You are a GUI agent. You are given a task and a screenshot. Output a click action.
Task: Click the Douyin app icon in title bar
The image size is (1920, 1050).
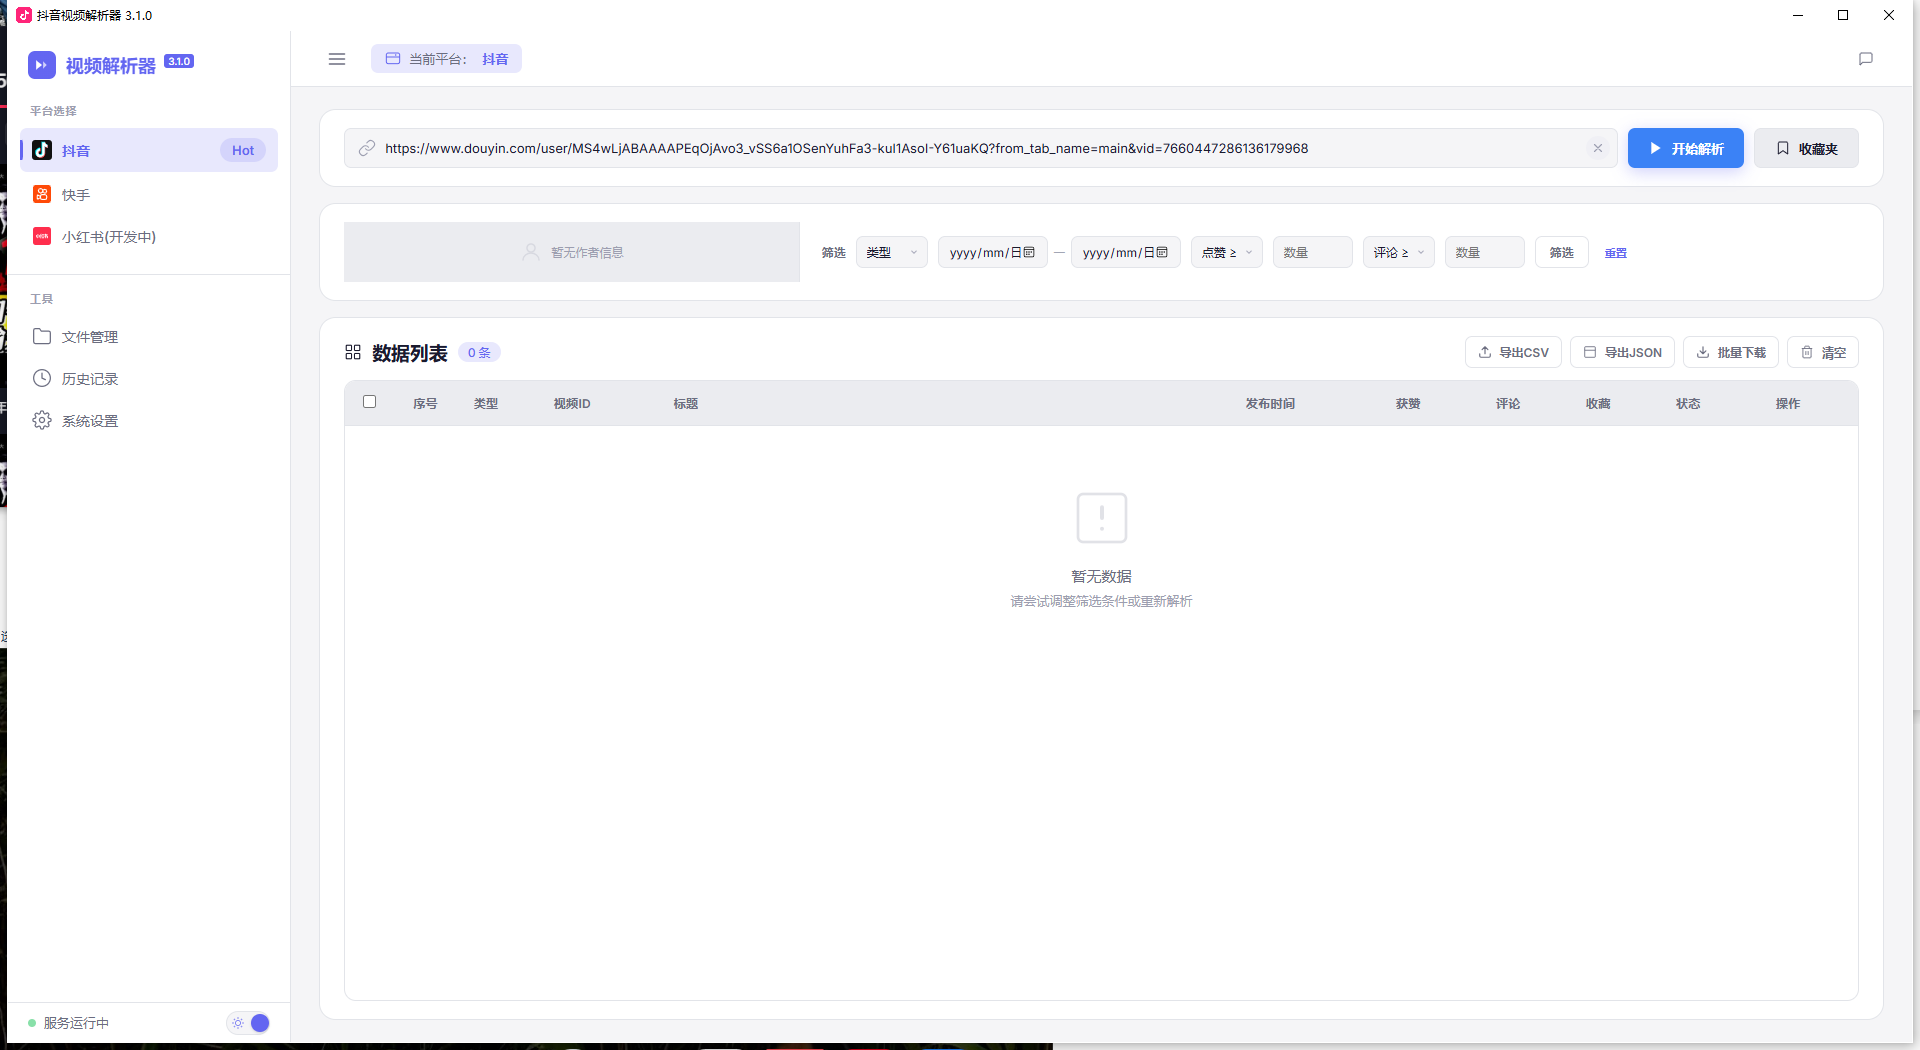[24, 15]
